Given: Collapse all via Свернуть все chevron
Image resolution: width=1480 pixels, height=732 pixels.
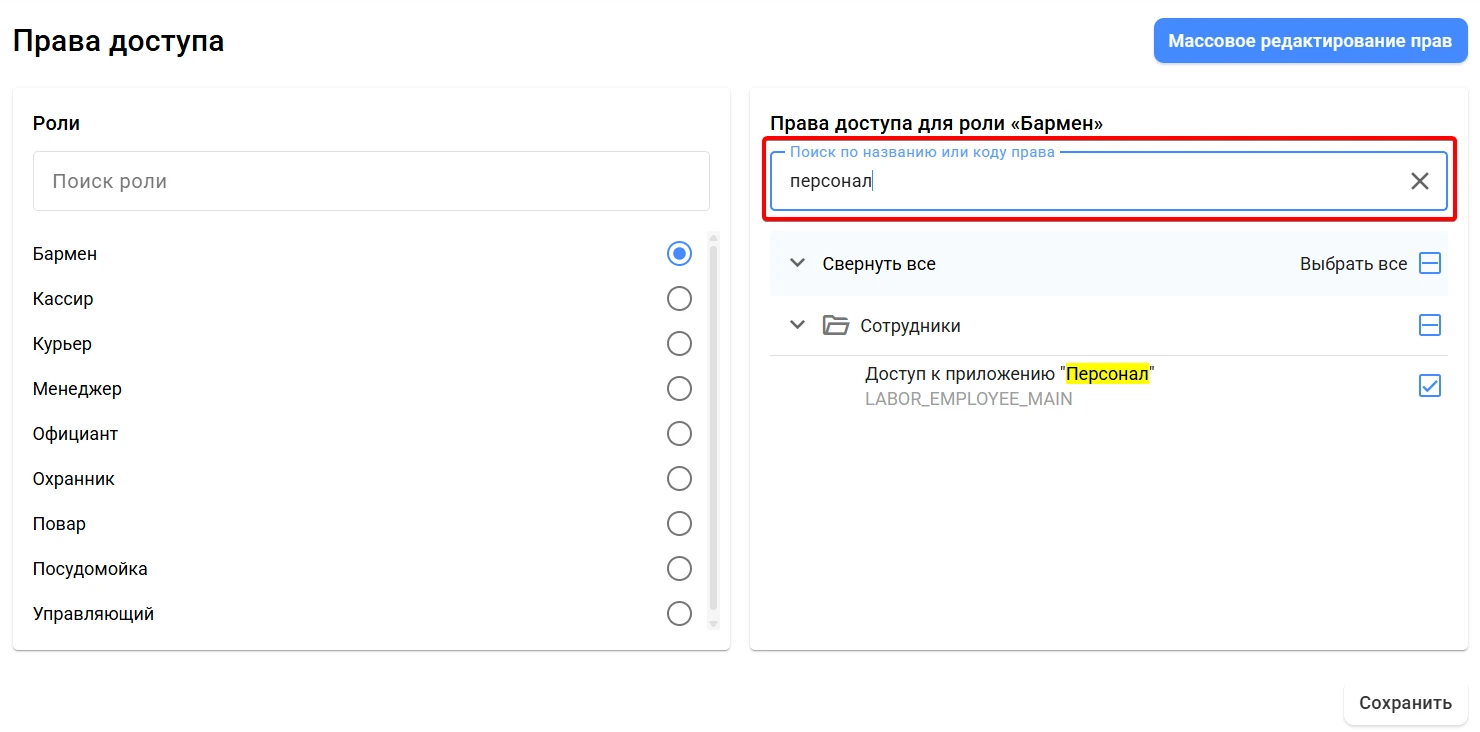Looking at the screenshot, I should point(797,264).
